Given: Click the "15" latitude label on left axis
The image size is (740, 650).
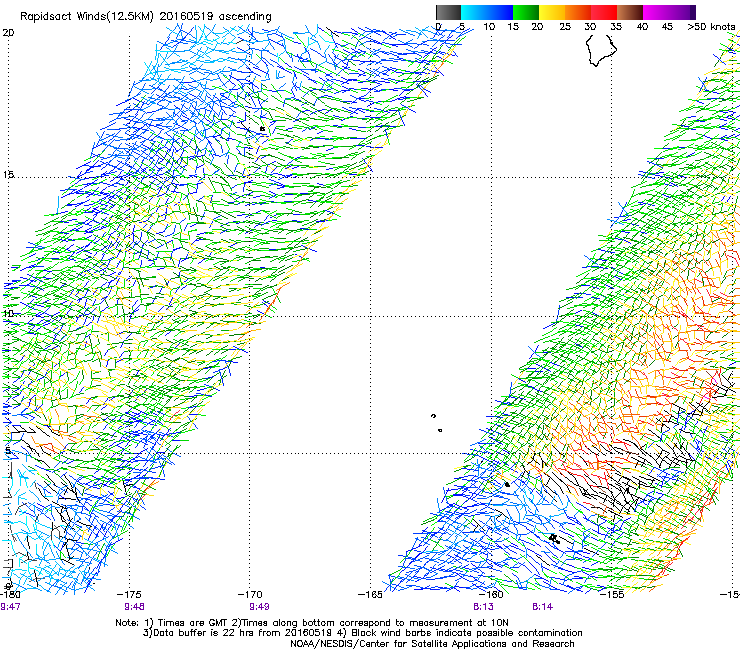Looking at the screenshot, I should coord(8,175).
